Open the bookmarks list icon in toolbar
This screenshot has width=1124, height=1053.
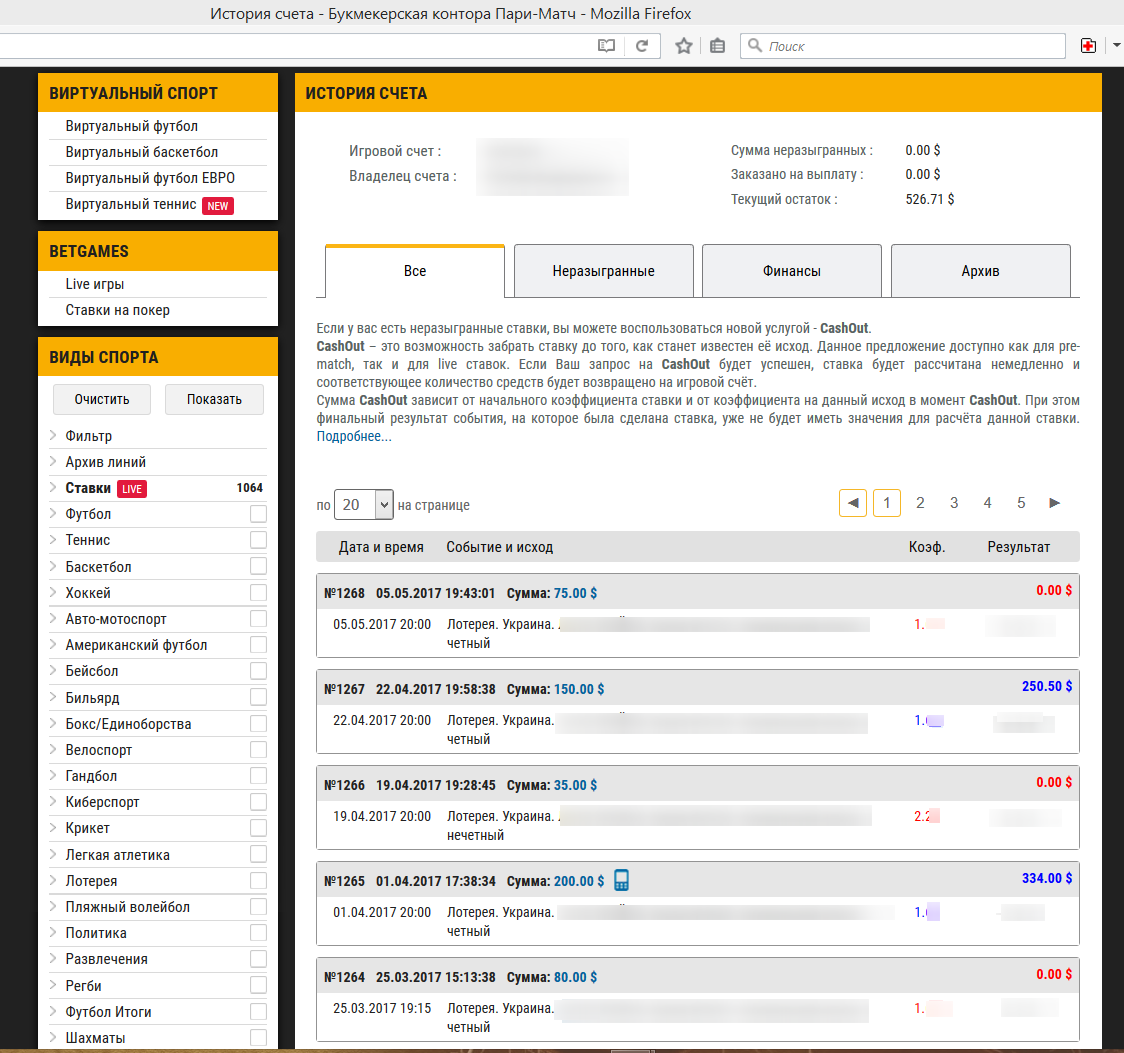717,46
